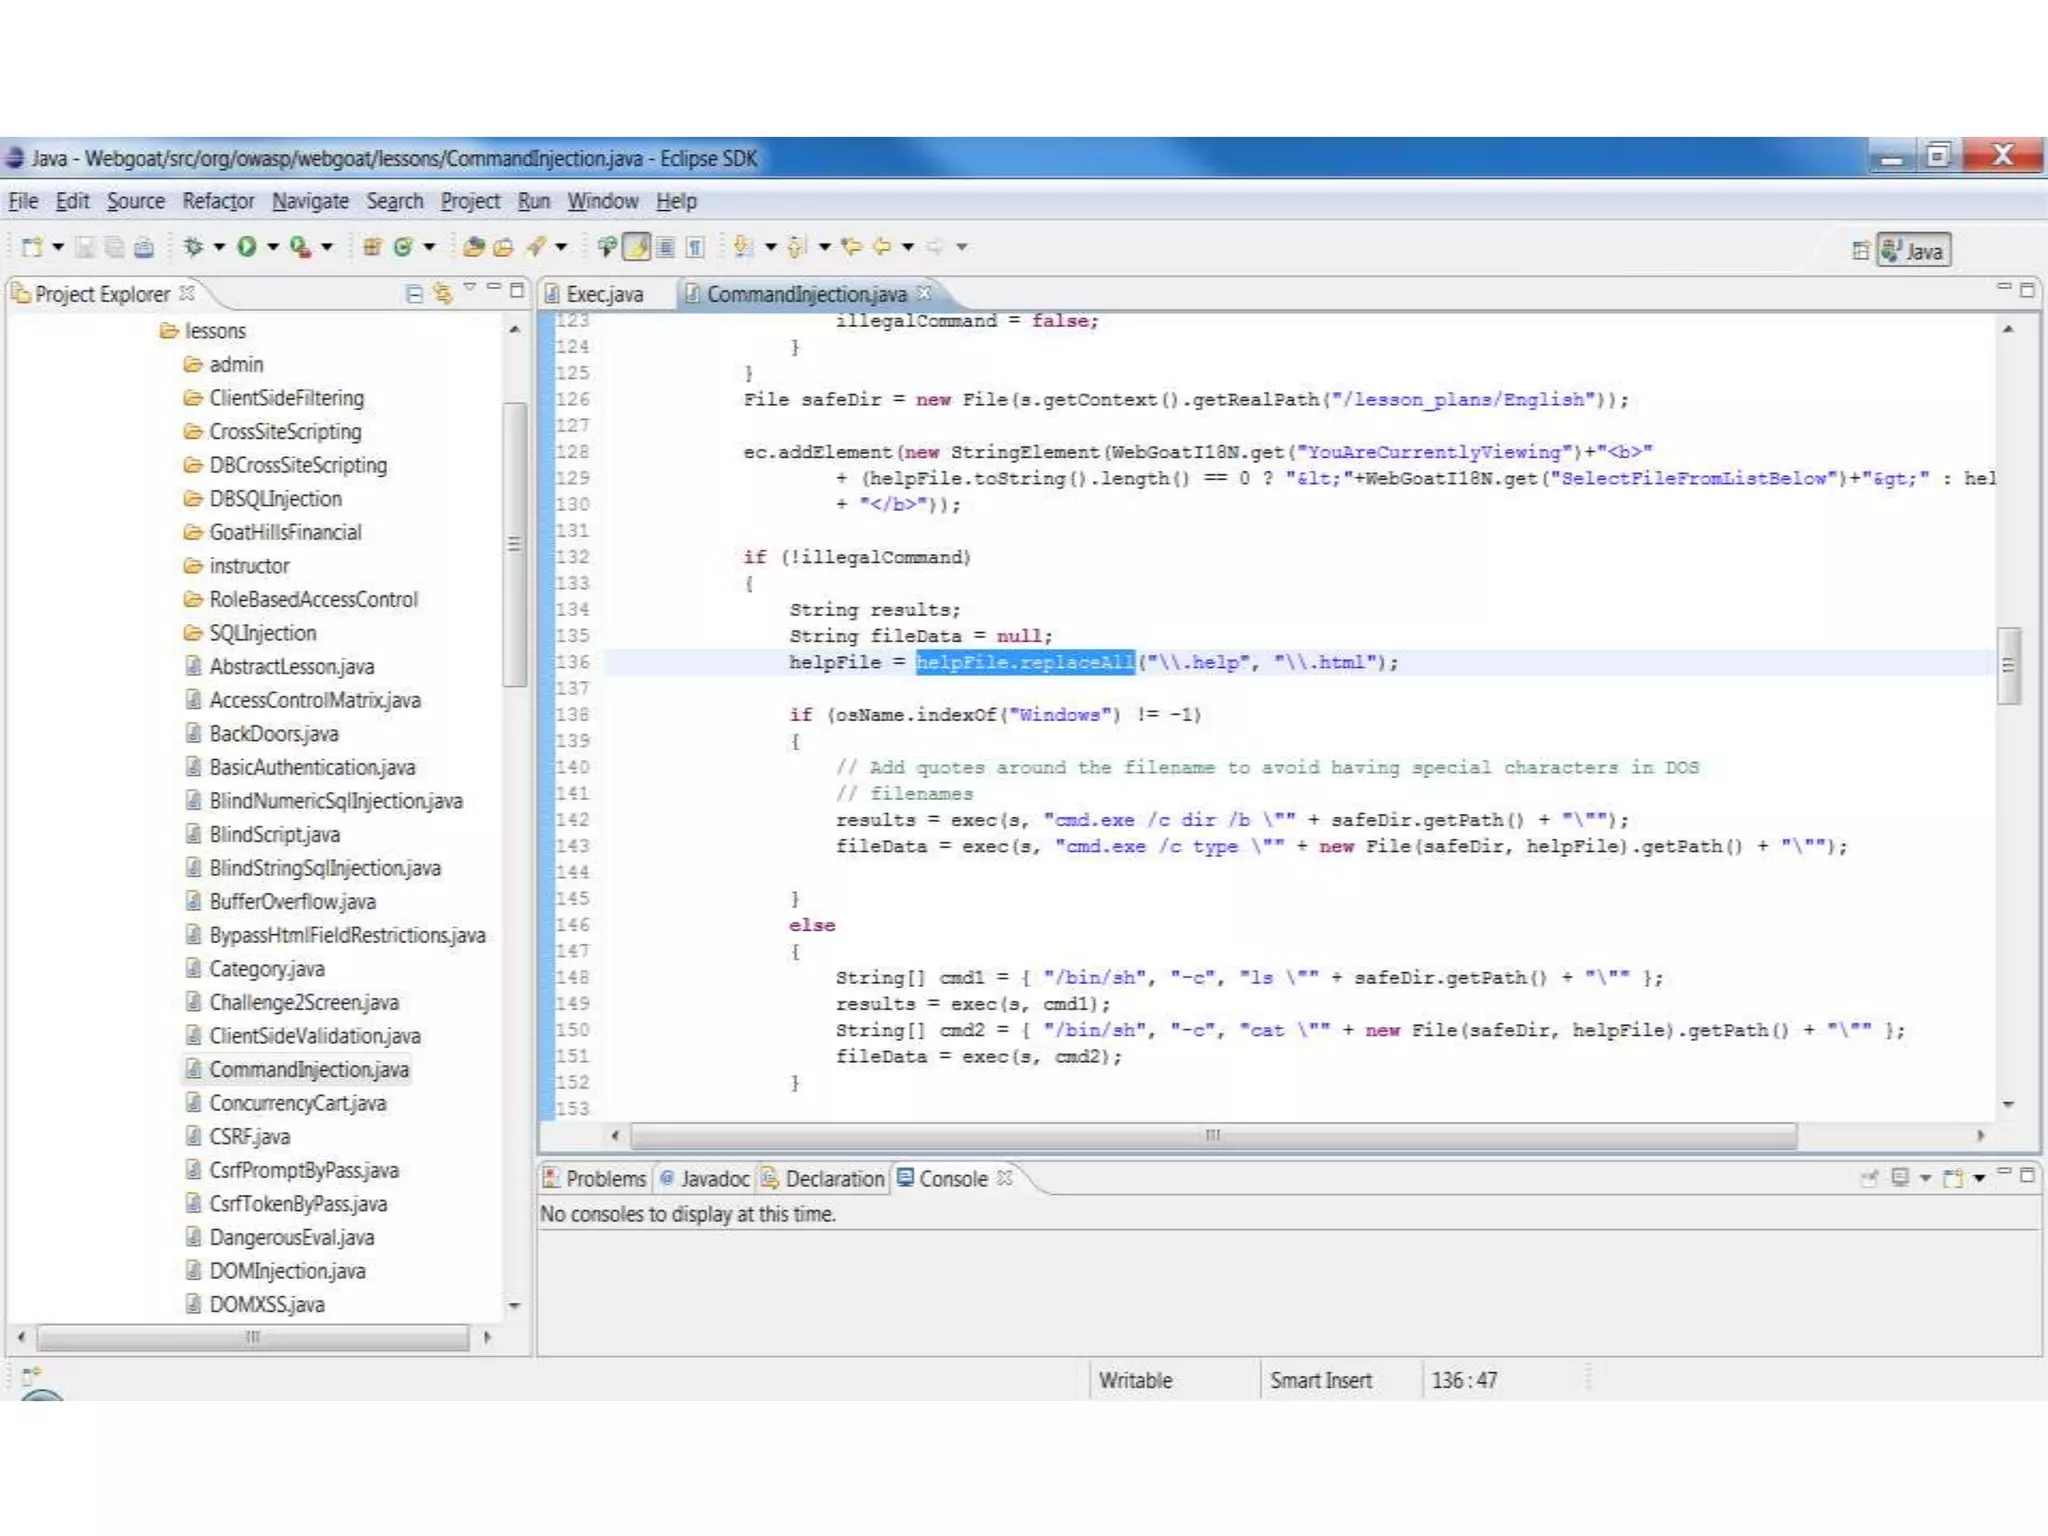
Task: Select the Java perspective button
Action: click(1913, 250)
